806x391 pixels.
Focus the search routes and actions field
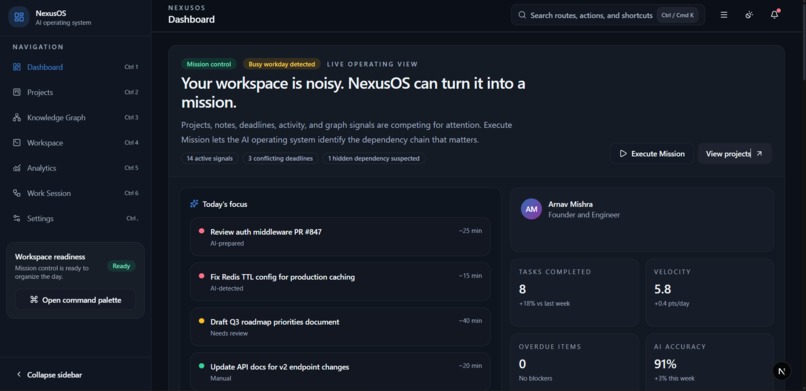pyautogui.click(x=608, y=15)
